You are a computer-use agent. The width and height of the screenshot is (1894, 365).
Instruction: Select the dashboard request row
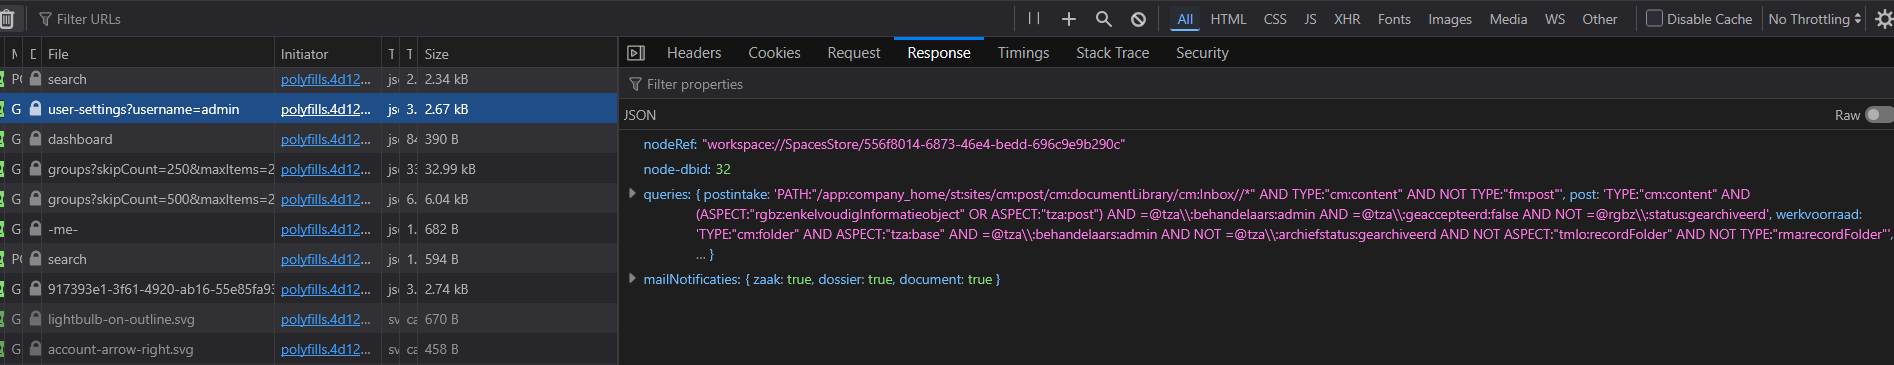[x=308, y=139]
